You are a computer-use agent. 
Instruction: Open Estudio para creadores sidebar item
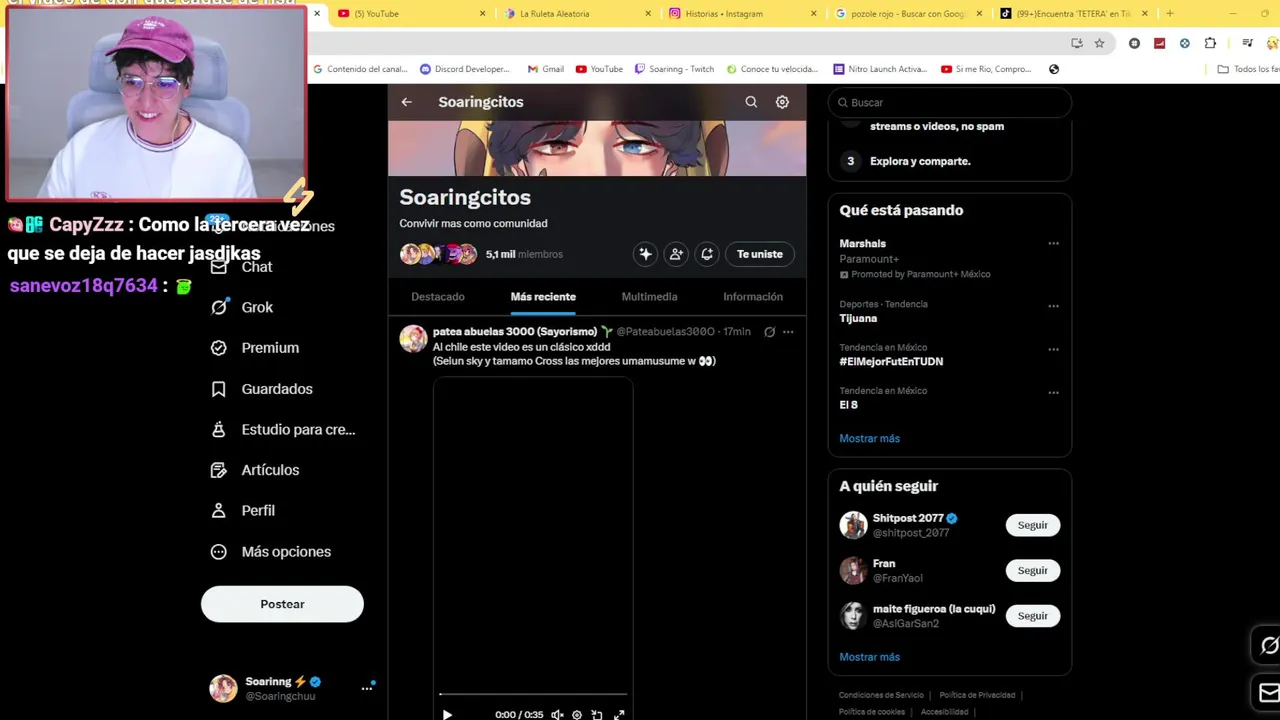coord(283,429)
